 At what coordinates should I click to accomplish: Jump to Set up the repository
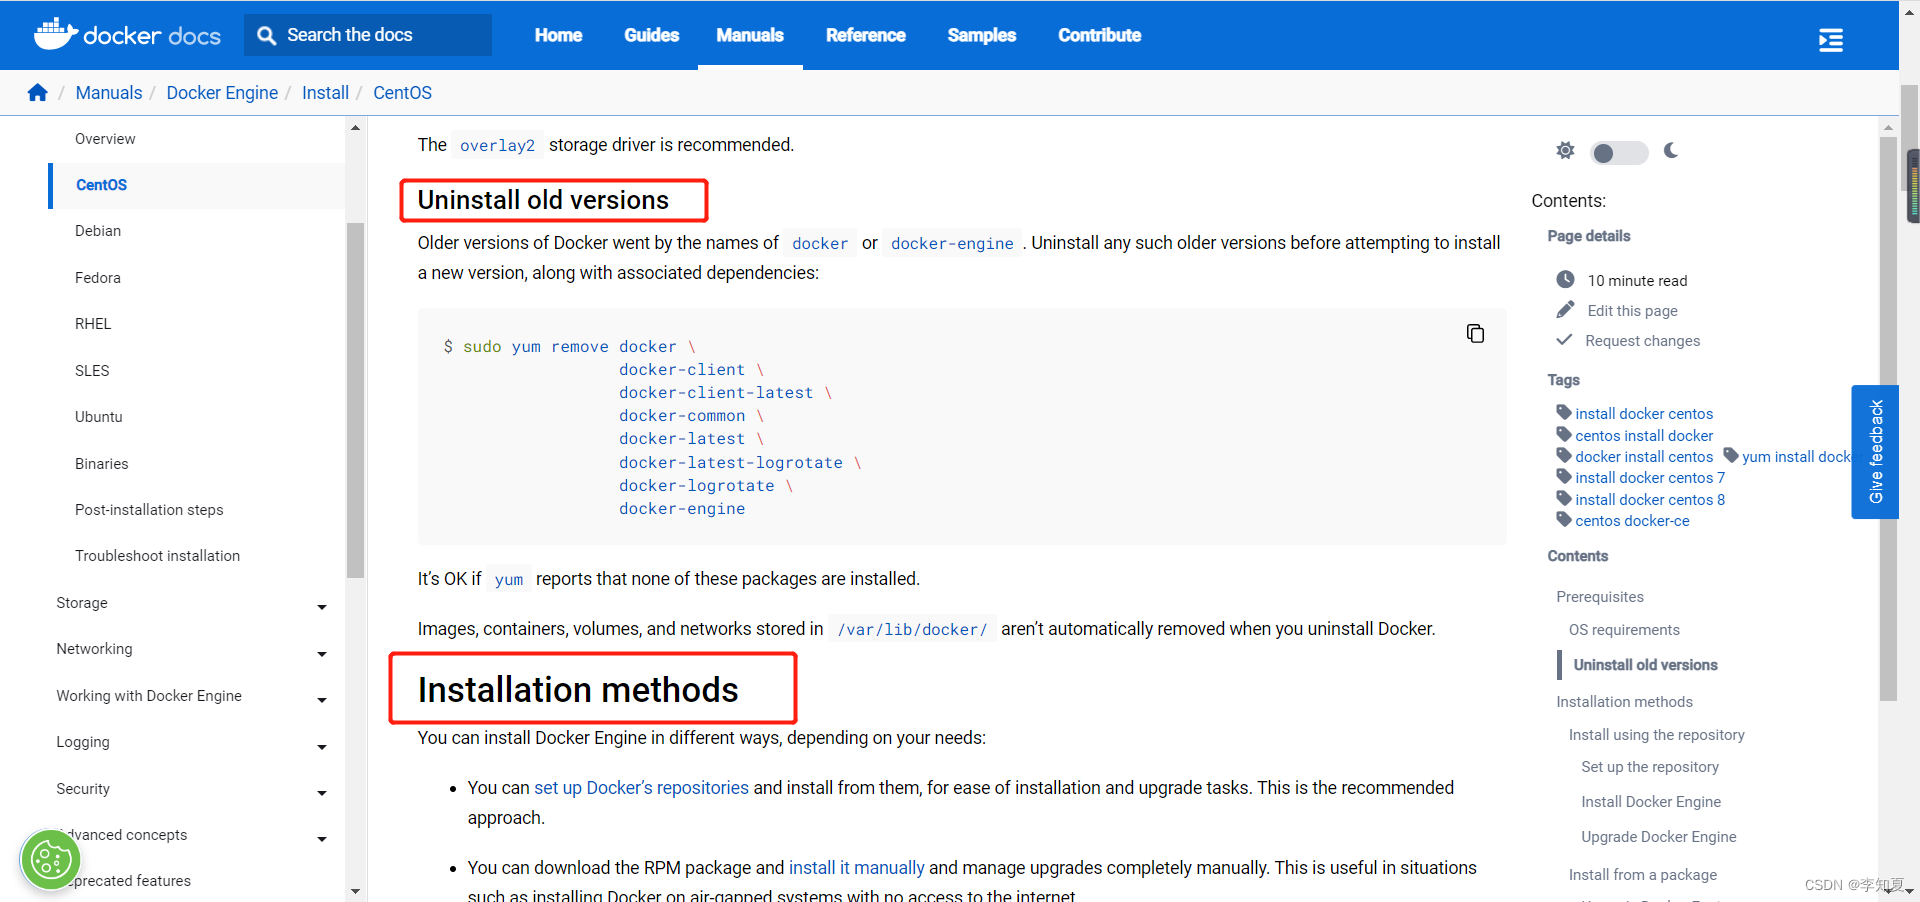click(1650, 767)
